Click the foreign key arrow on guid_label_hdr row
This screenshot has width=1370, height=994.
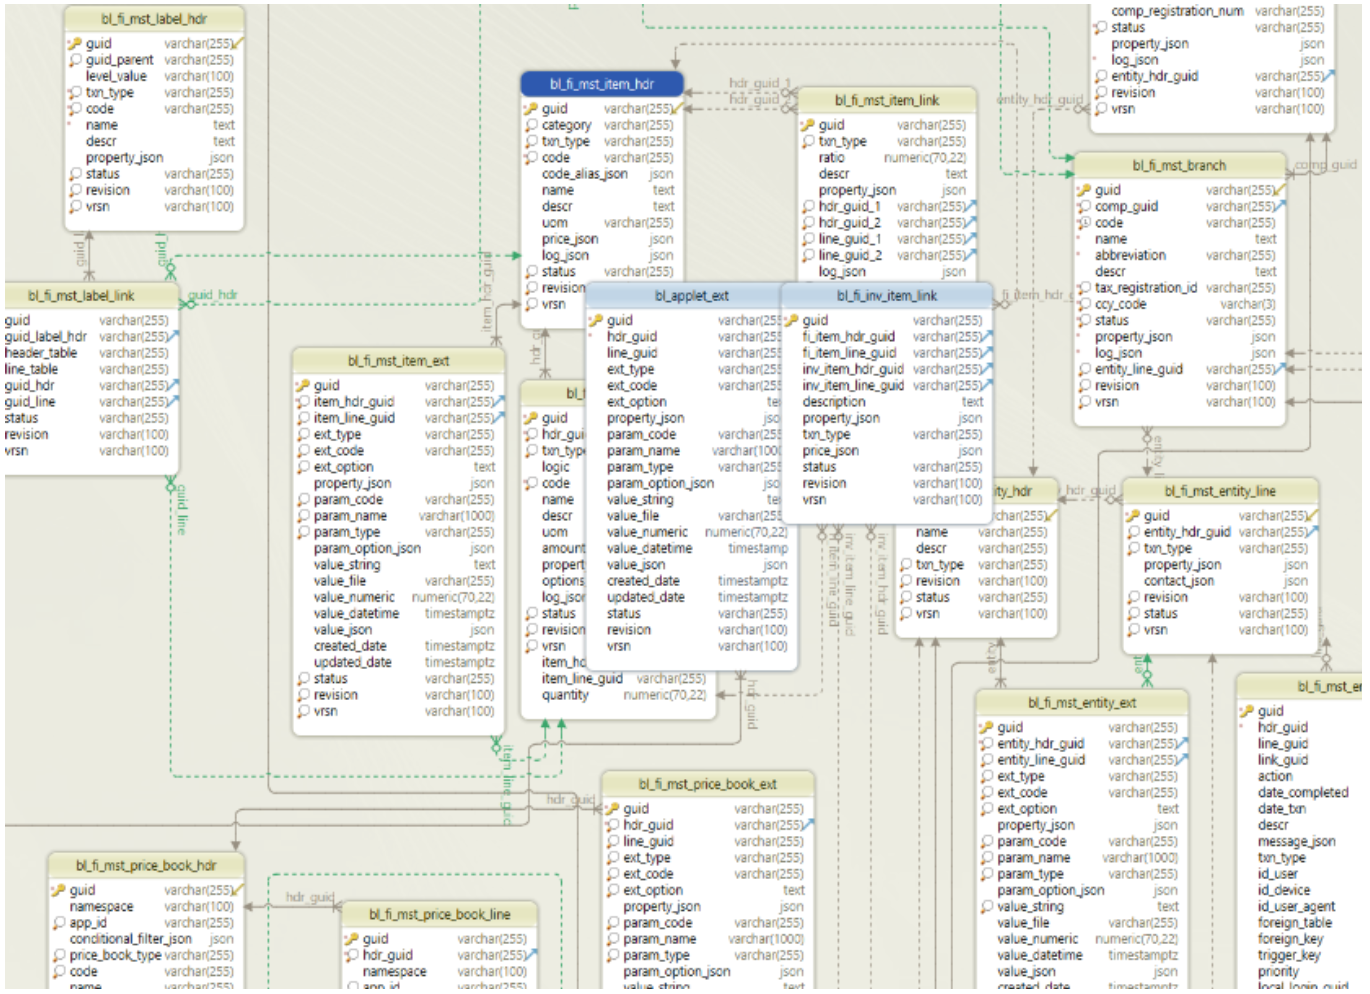pyautogui.click(x=173, y=337)
